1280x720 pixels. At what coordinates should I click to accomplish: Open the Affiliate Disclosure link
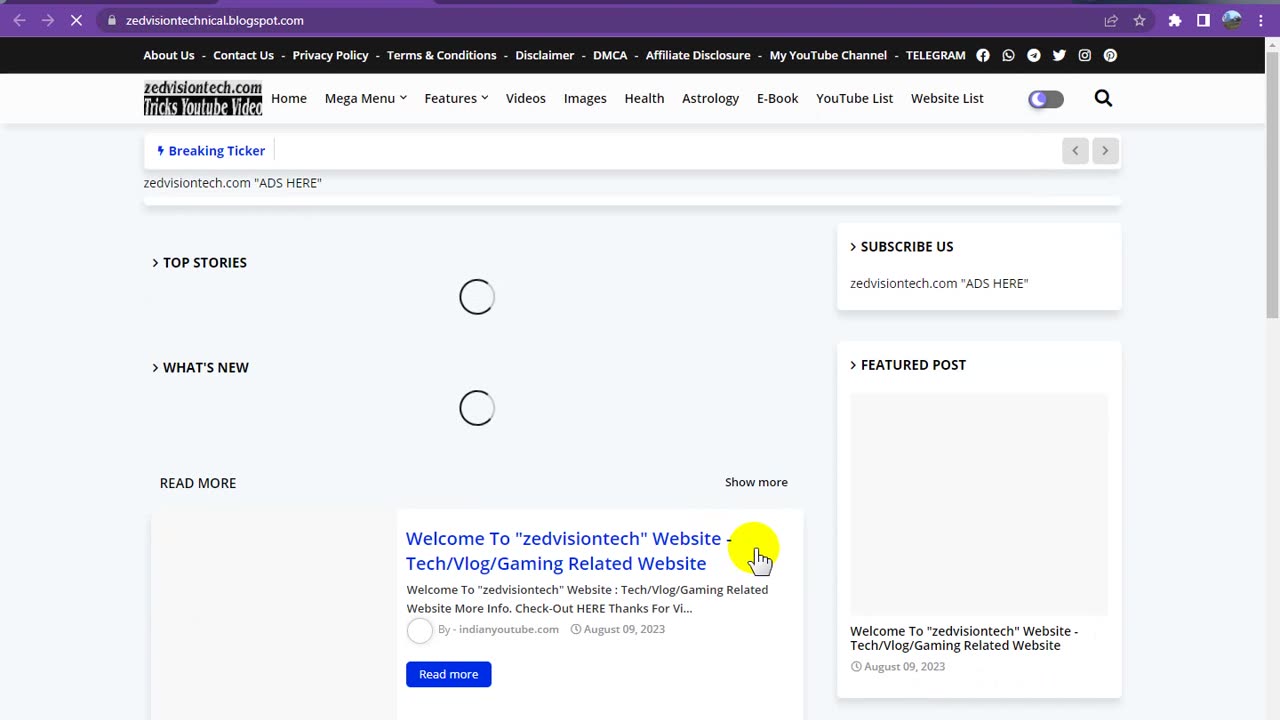coord(698,55)
